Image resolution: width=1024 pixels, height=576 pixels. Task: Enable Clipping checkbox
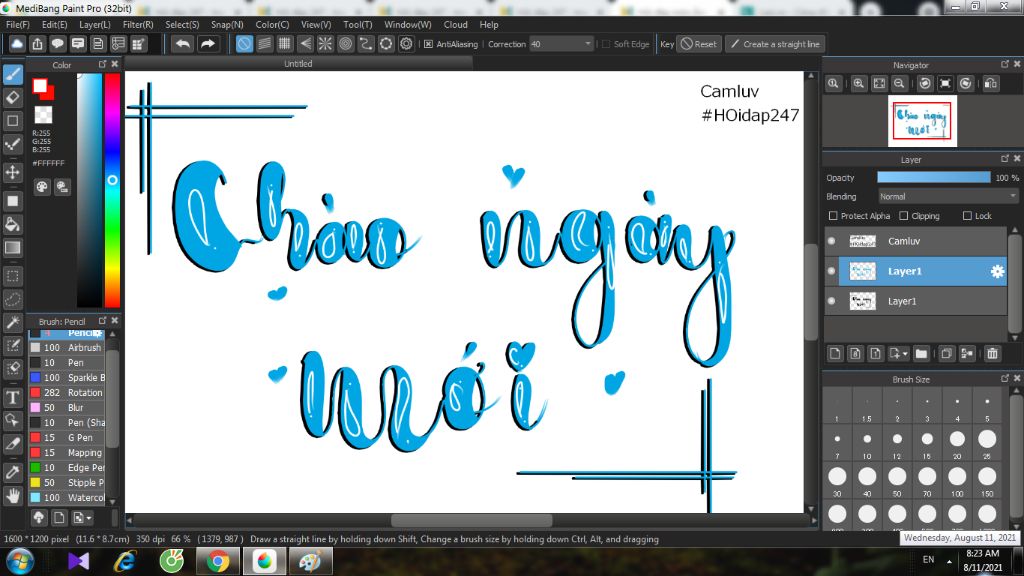[904, 216]
